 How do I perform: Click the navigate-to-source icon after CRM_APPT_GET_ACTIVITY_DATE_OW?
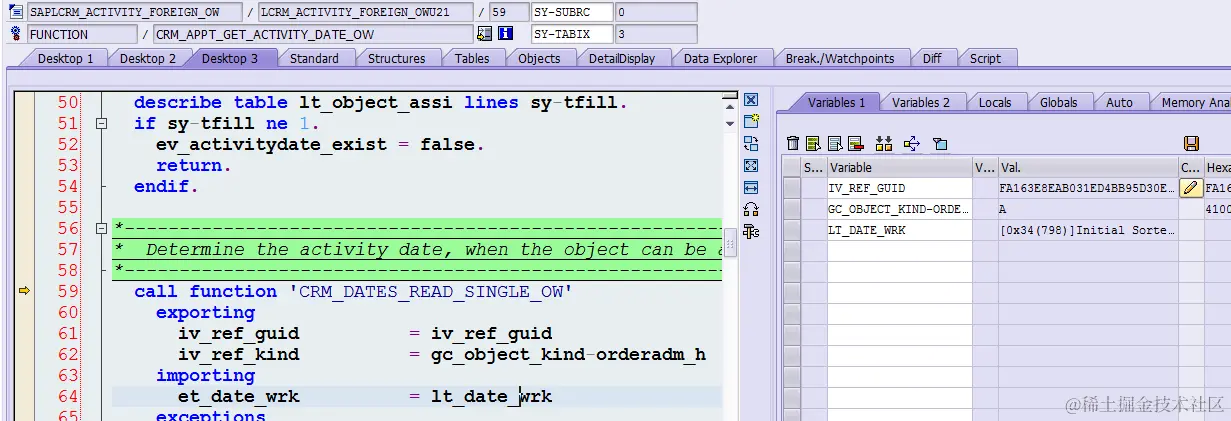(x=484, y=34)
